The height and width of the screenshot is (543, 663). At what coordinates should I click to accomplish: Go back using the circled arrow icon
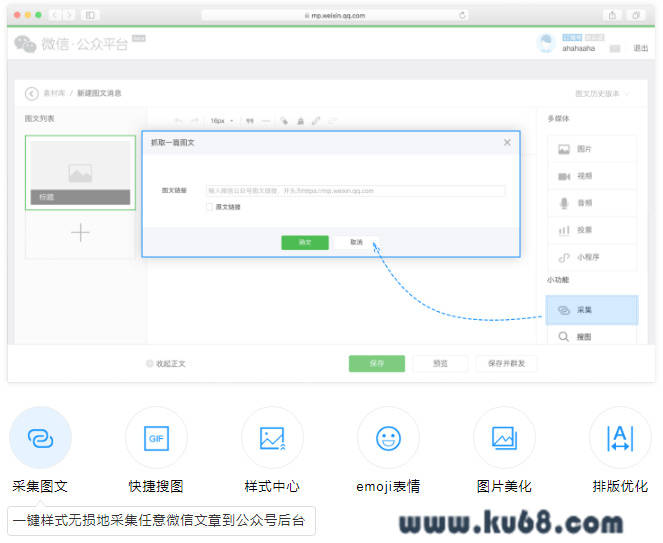pos(32,93)
